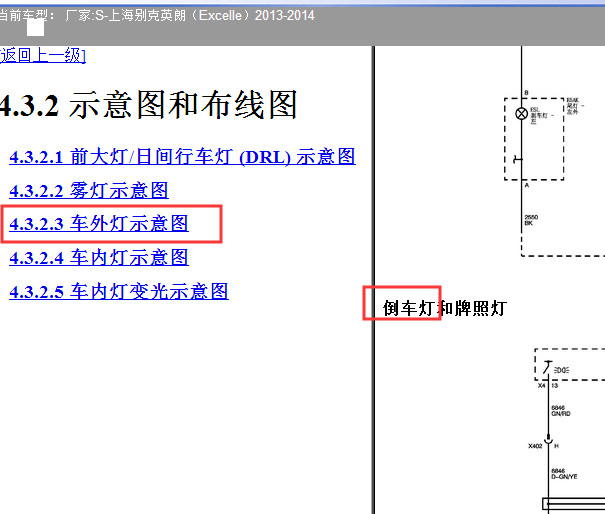Open 4.3.2.4 车内灯示意图 link

pos(99,258)
